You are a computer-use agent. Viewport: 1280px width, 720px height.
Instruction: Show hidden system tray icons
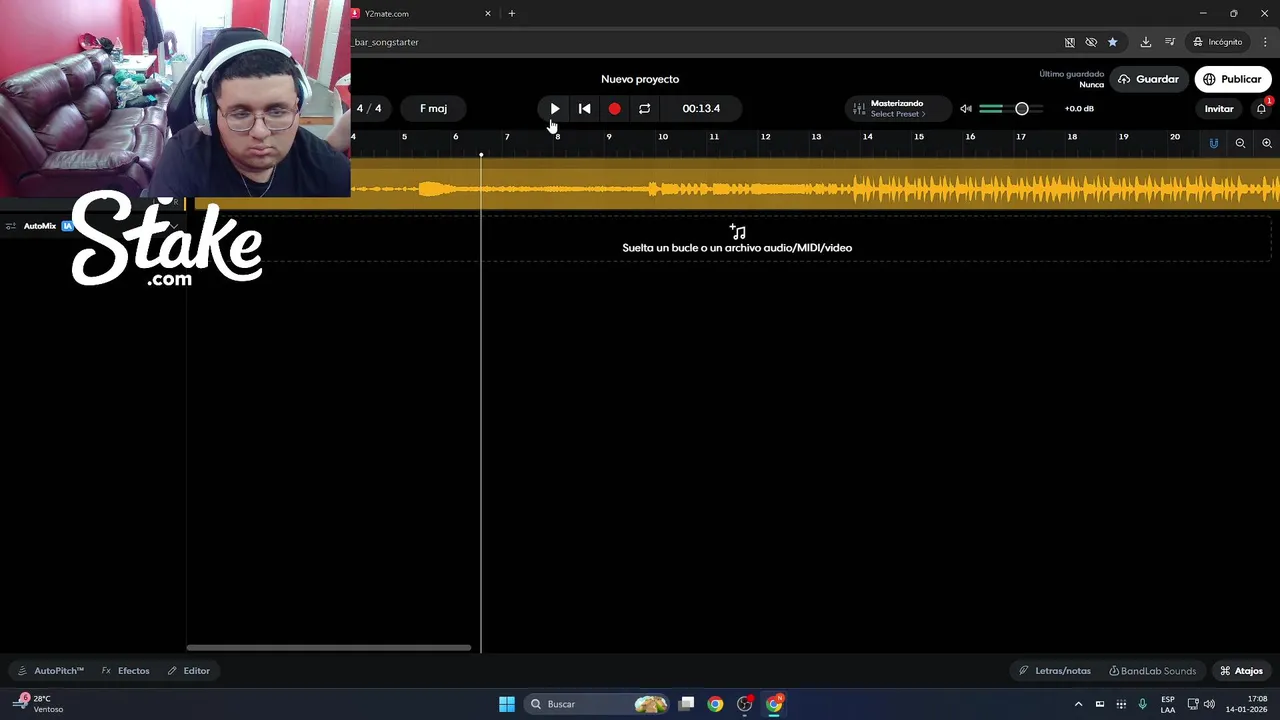(x=1078, y=704)
